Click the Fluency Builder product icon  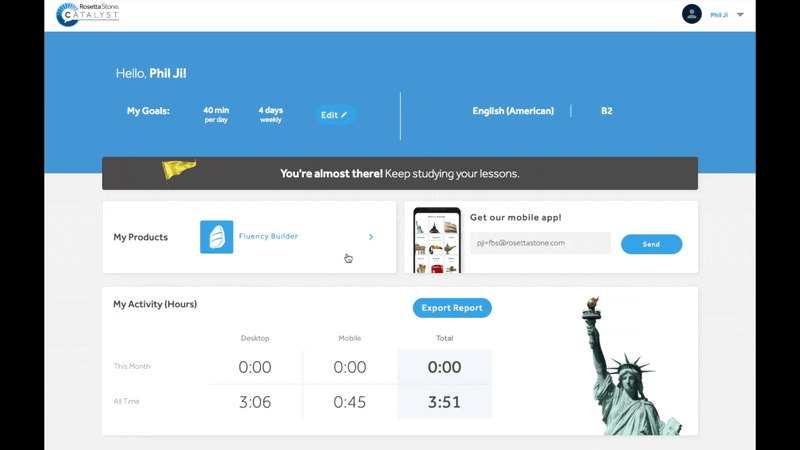click(216, 237)
